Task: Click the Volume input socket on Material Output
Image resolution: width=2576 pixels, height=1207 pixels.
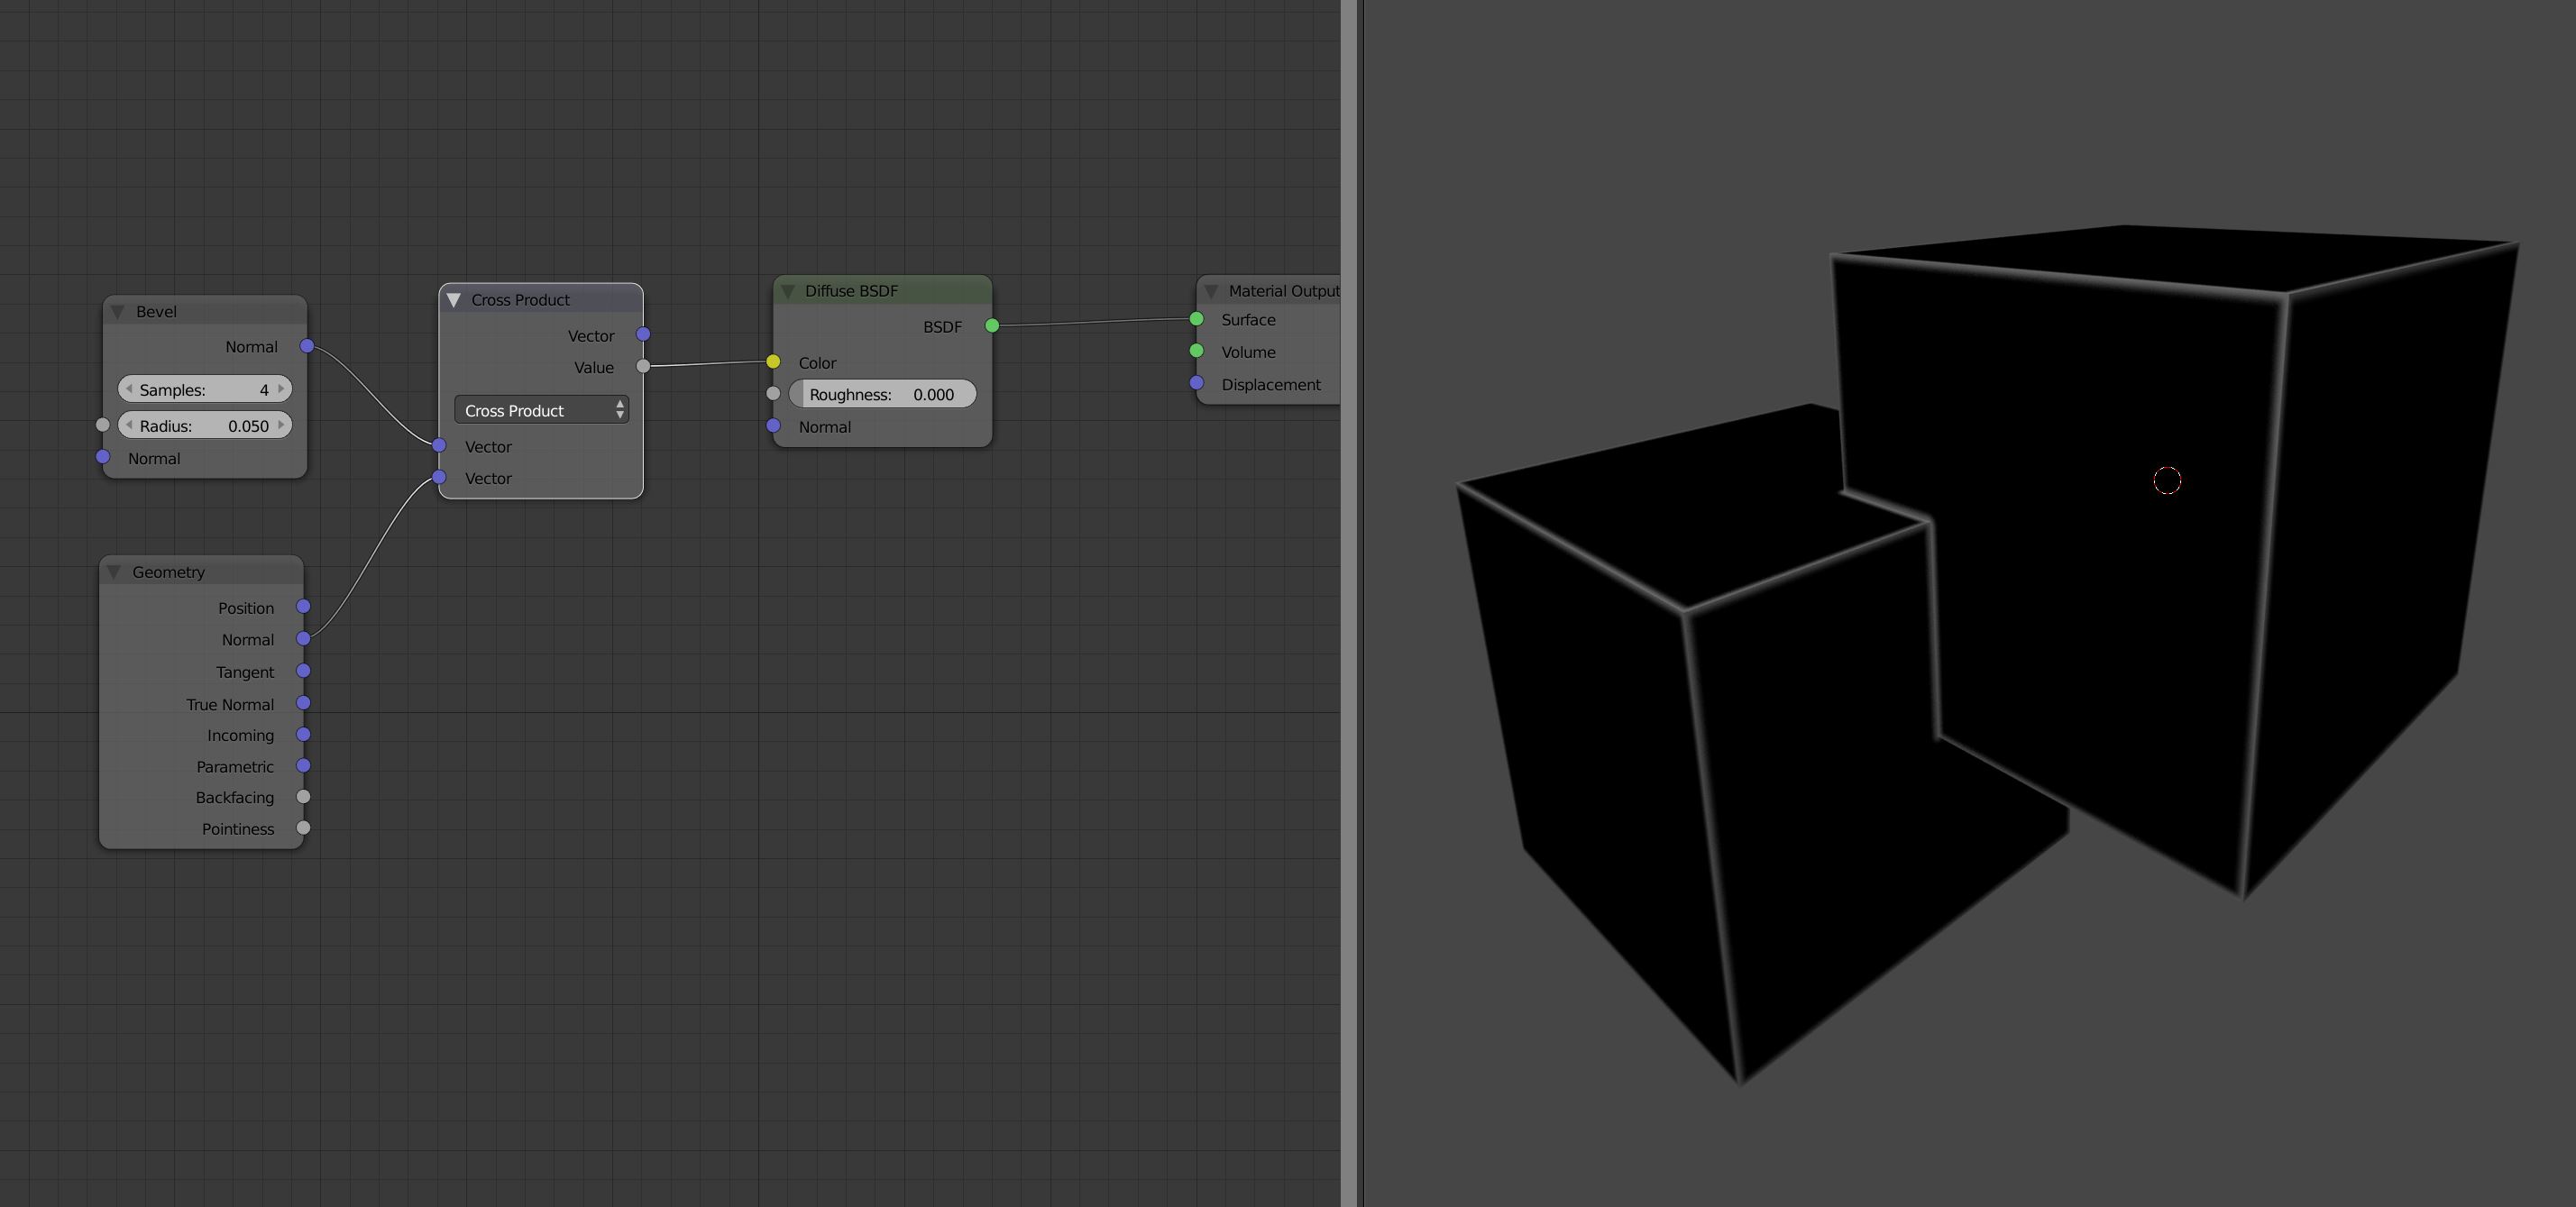Action: (x=1197, y=350)
